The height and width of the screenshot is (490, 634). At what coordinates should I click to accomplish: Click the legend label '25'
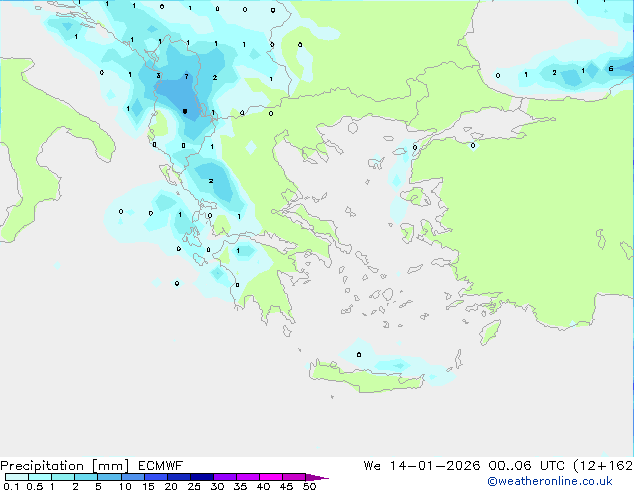tap(194, 486)
